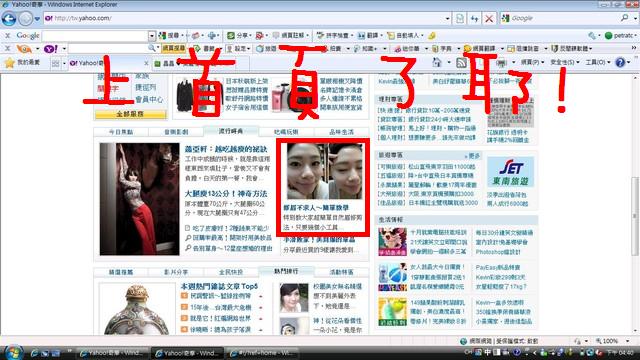Click the Yahoo toolbar search input field

pos(108,49)
